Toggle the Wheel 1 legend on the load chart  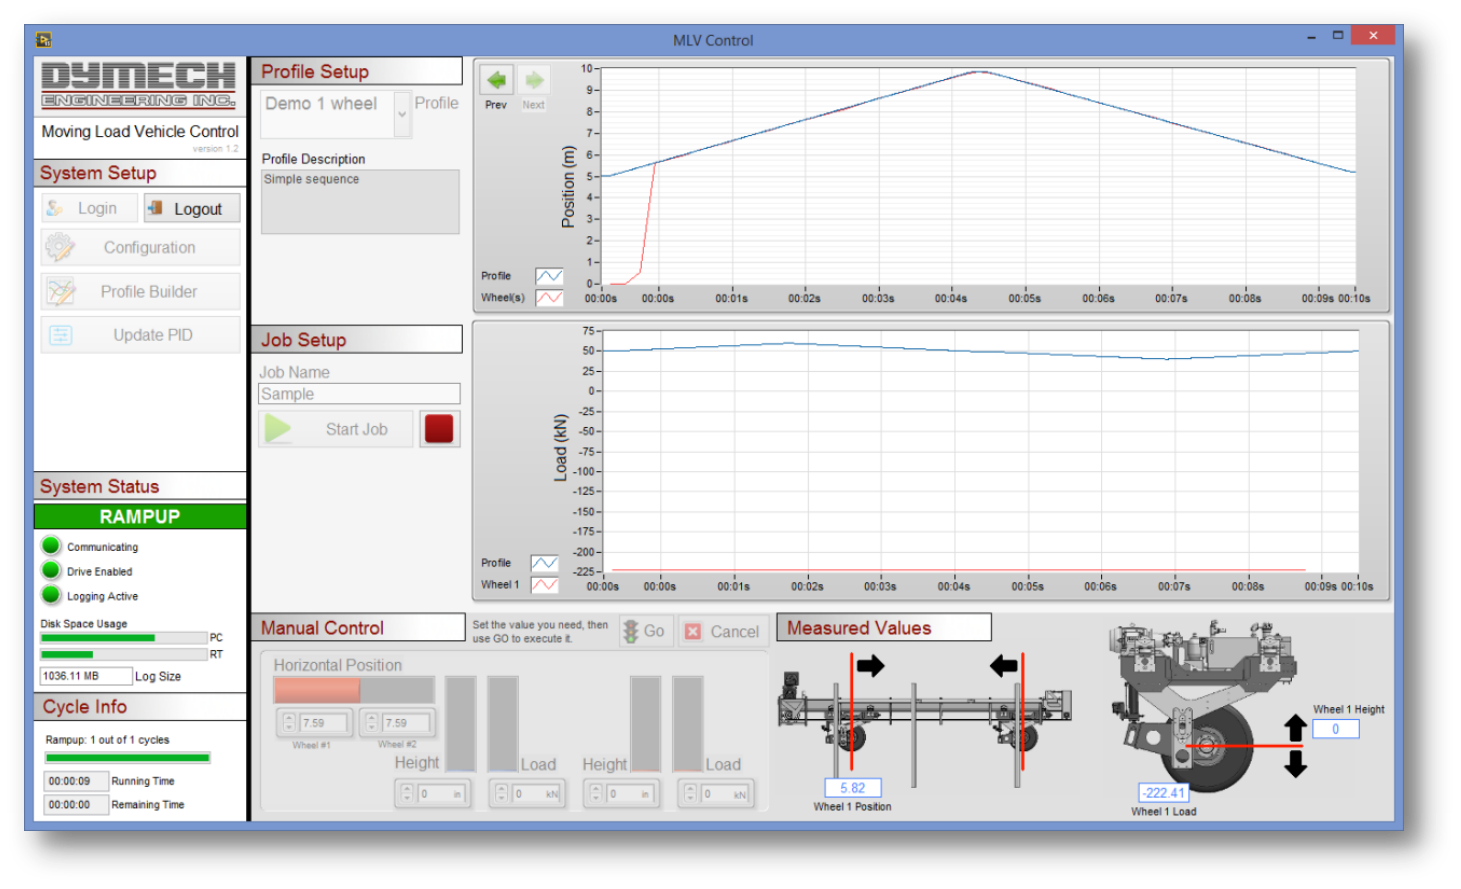point(548,584)
